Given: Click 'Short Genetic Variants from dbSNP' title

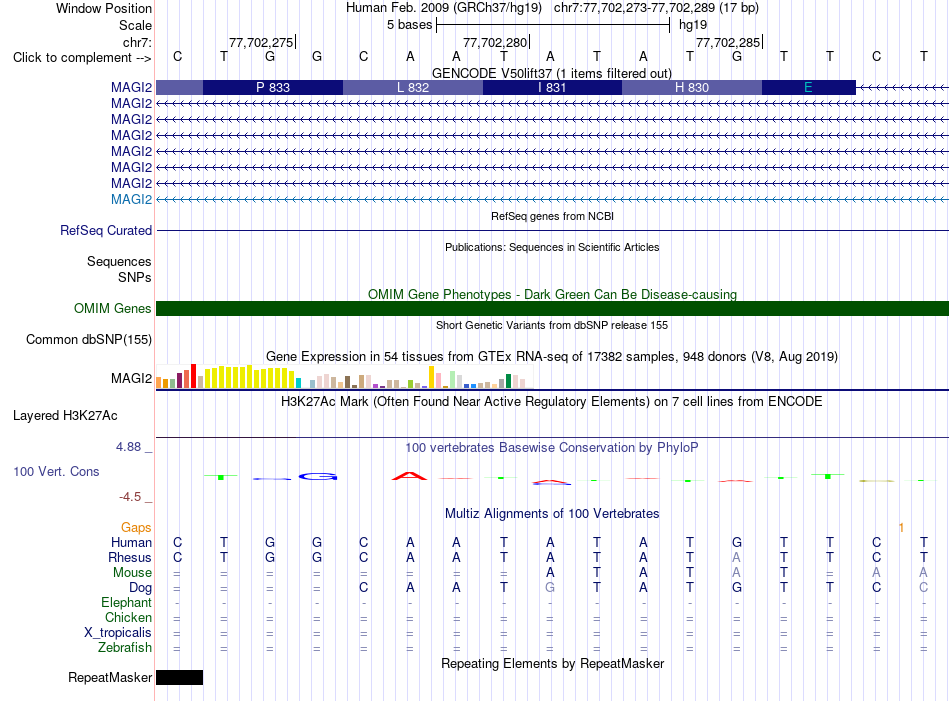Looking at the screenshot, I should [552, 325].
